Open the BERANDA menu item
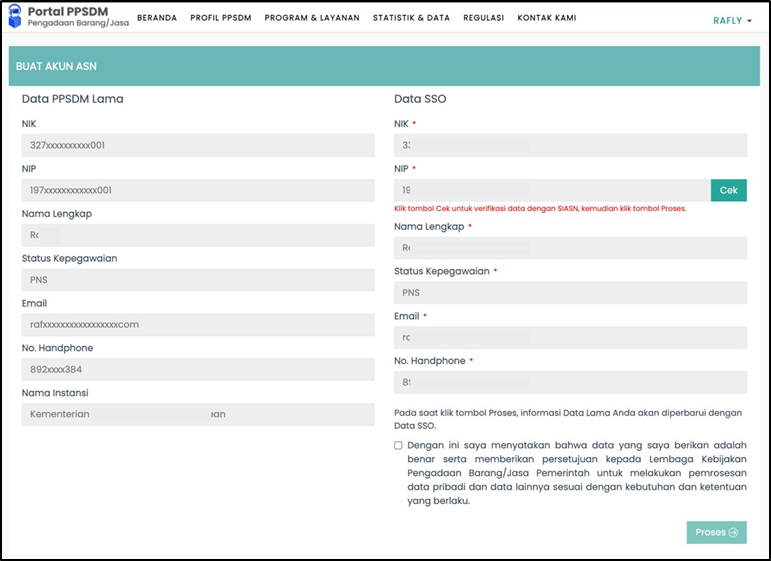Screen dimensions: 771x561 157,18
